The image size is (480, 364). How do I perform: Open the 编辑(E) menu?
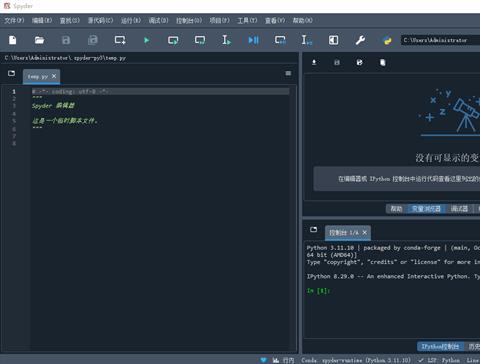pos(42,20)
